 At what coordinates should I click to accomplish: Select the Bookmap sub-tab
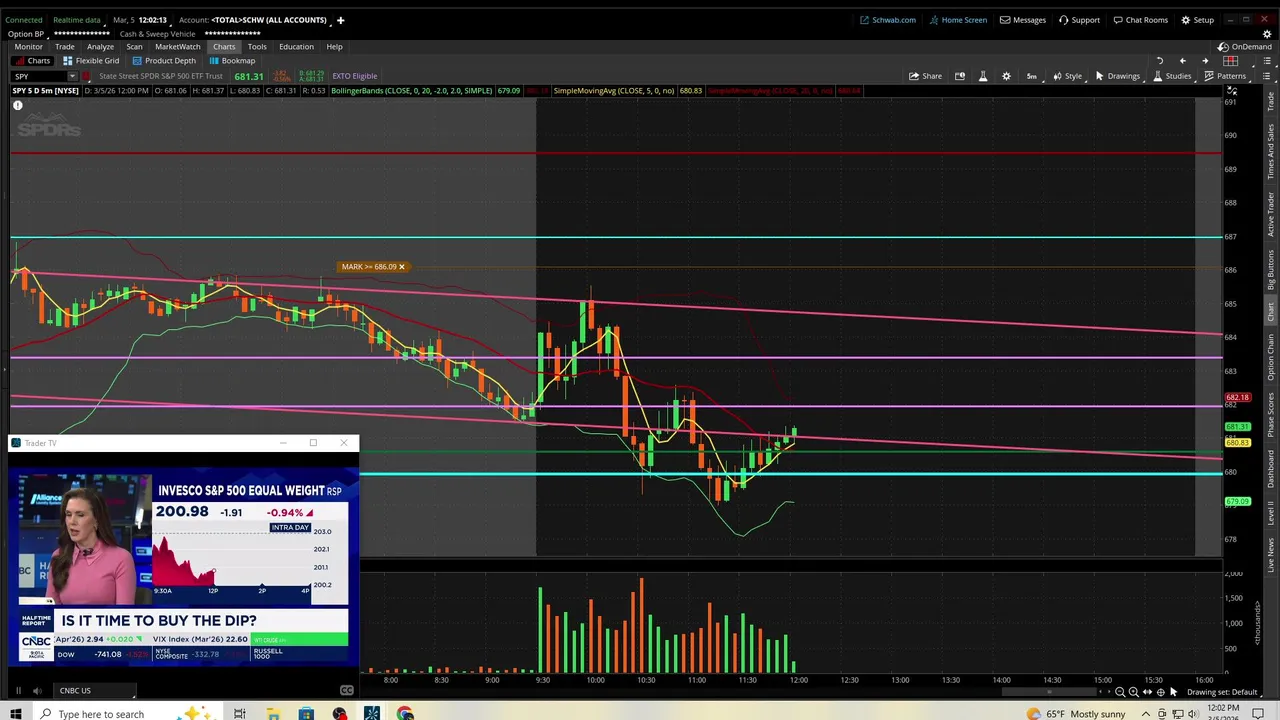pos(232,61)
